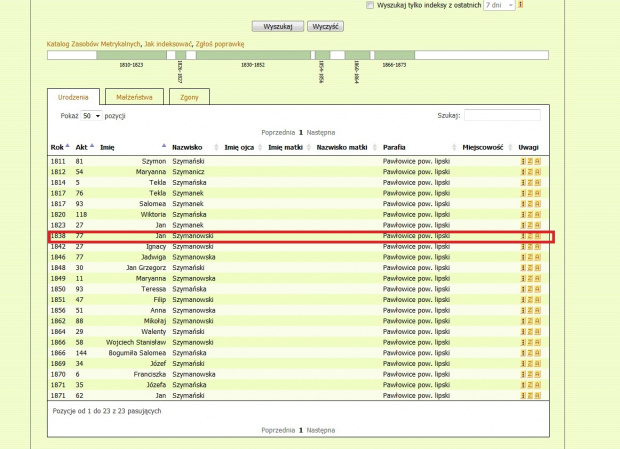Sort by Parafia column header
The width and height of the screenshot is (620, 449).
tap(394, 147)
